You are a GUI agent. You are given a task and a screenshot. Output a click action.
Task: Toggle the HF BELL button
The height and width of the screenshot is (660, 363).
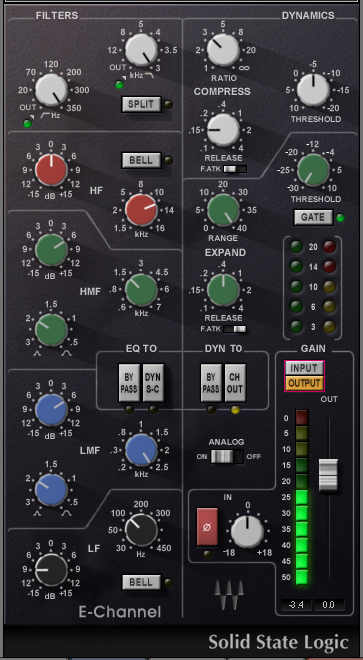coord(141,160)
